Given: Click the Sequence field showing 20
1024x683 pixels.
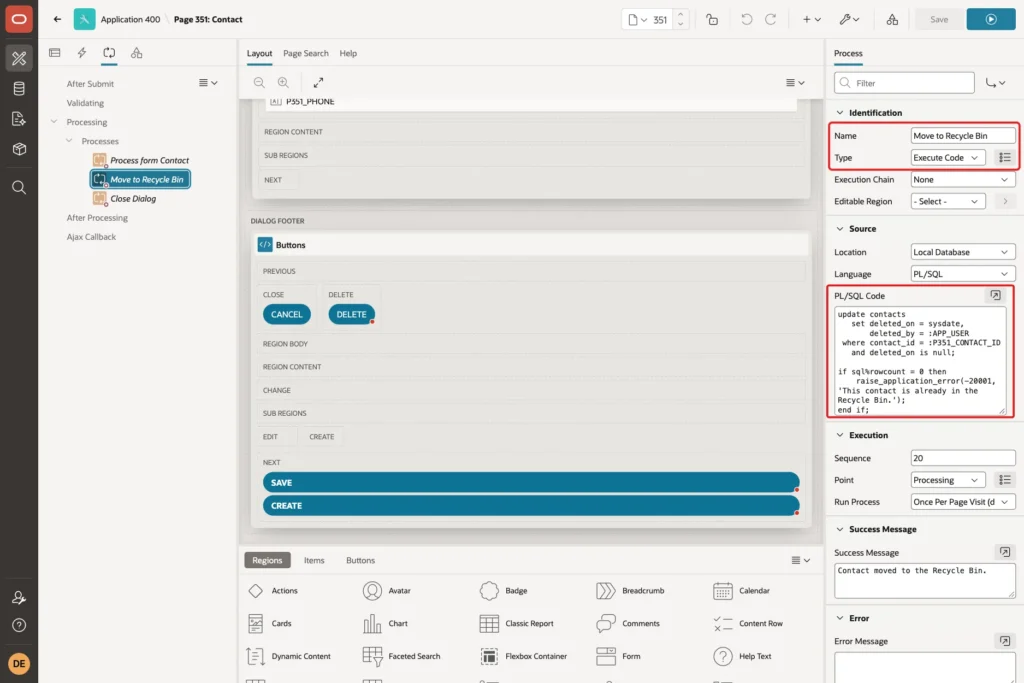Looking at the screenshot, I should pyautogui.click(x=963, y=458).
